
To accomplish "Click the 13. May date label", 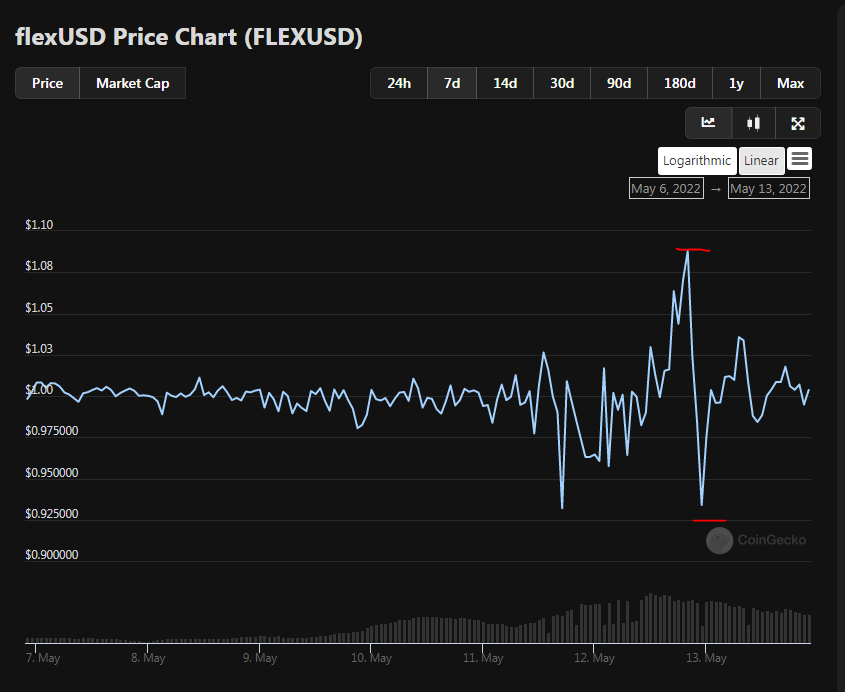I will pyautogui.click(x=706, y=658).
